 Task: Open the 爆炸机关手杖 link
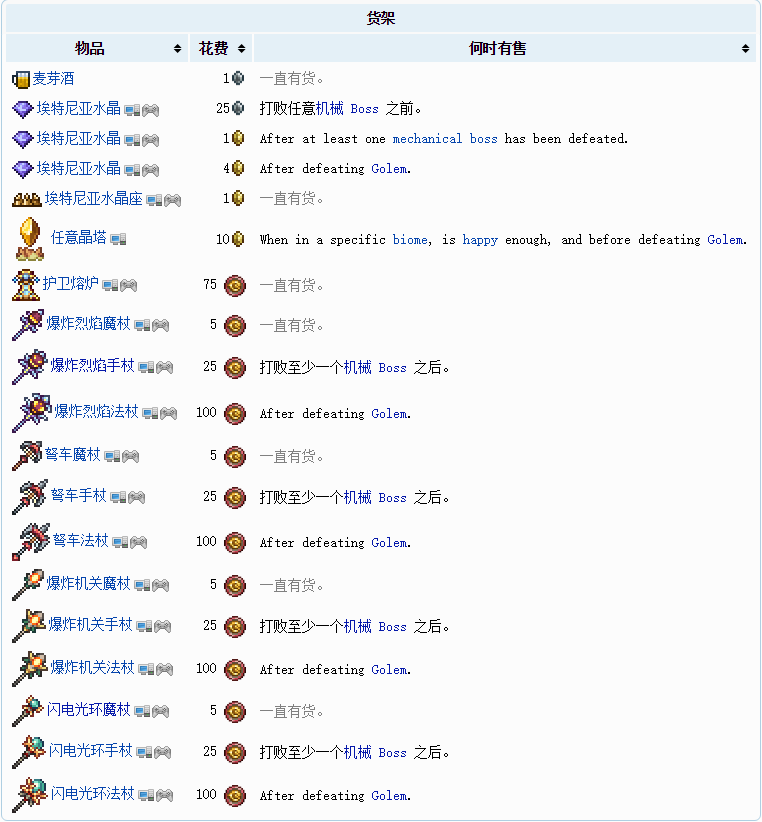click(x=90, y=624)
